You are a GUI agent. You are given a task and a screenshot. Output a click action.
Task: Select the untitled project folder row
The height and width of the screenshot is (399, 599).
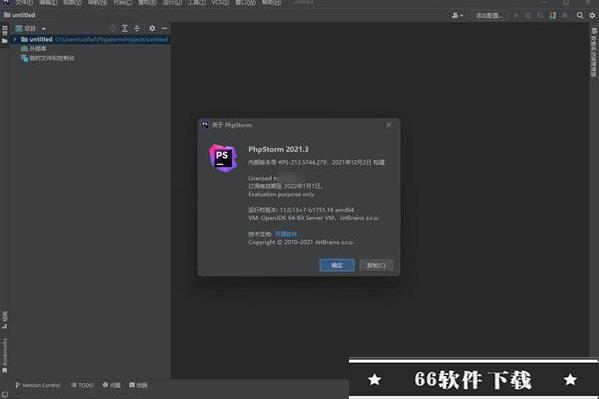point(90,39)
